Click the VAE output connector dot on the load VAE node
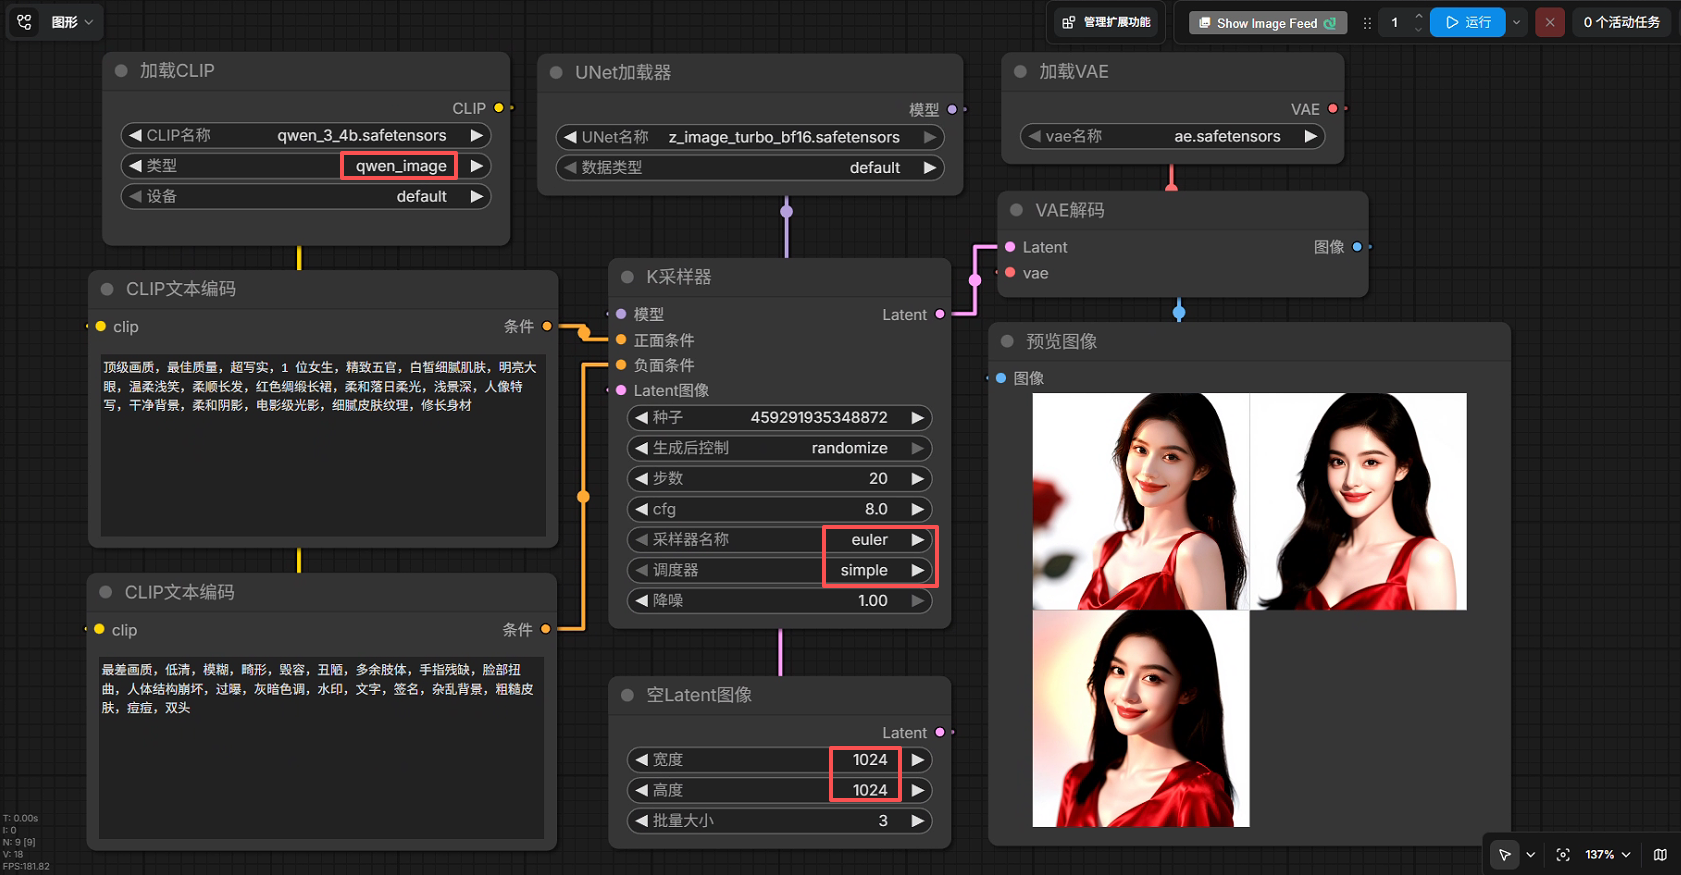Viewport: 1681px width, 875px height. point(1333,109)
